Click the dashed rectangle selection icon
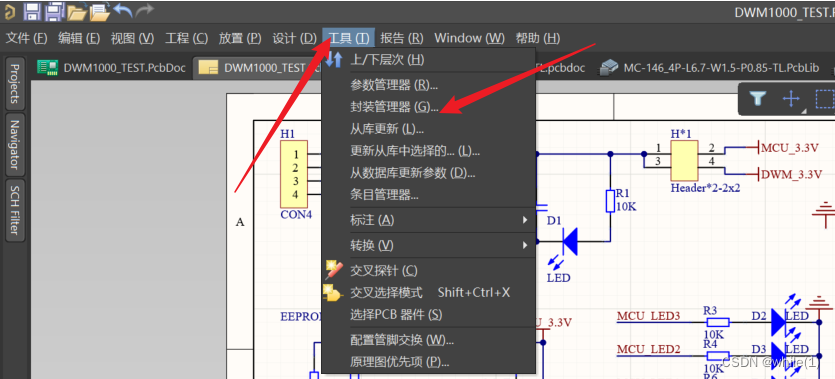This screenshot has width=835, height=379. coord(825,99)
